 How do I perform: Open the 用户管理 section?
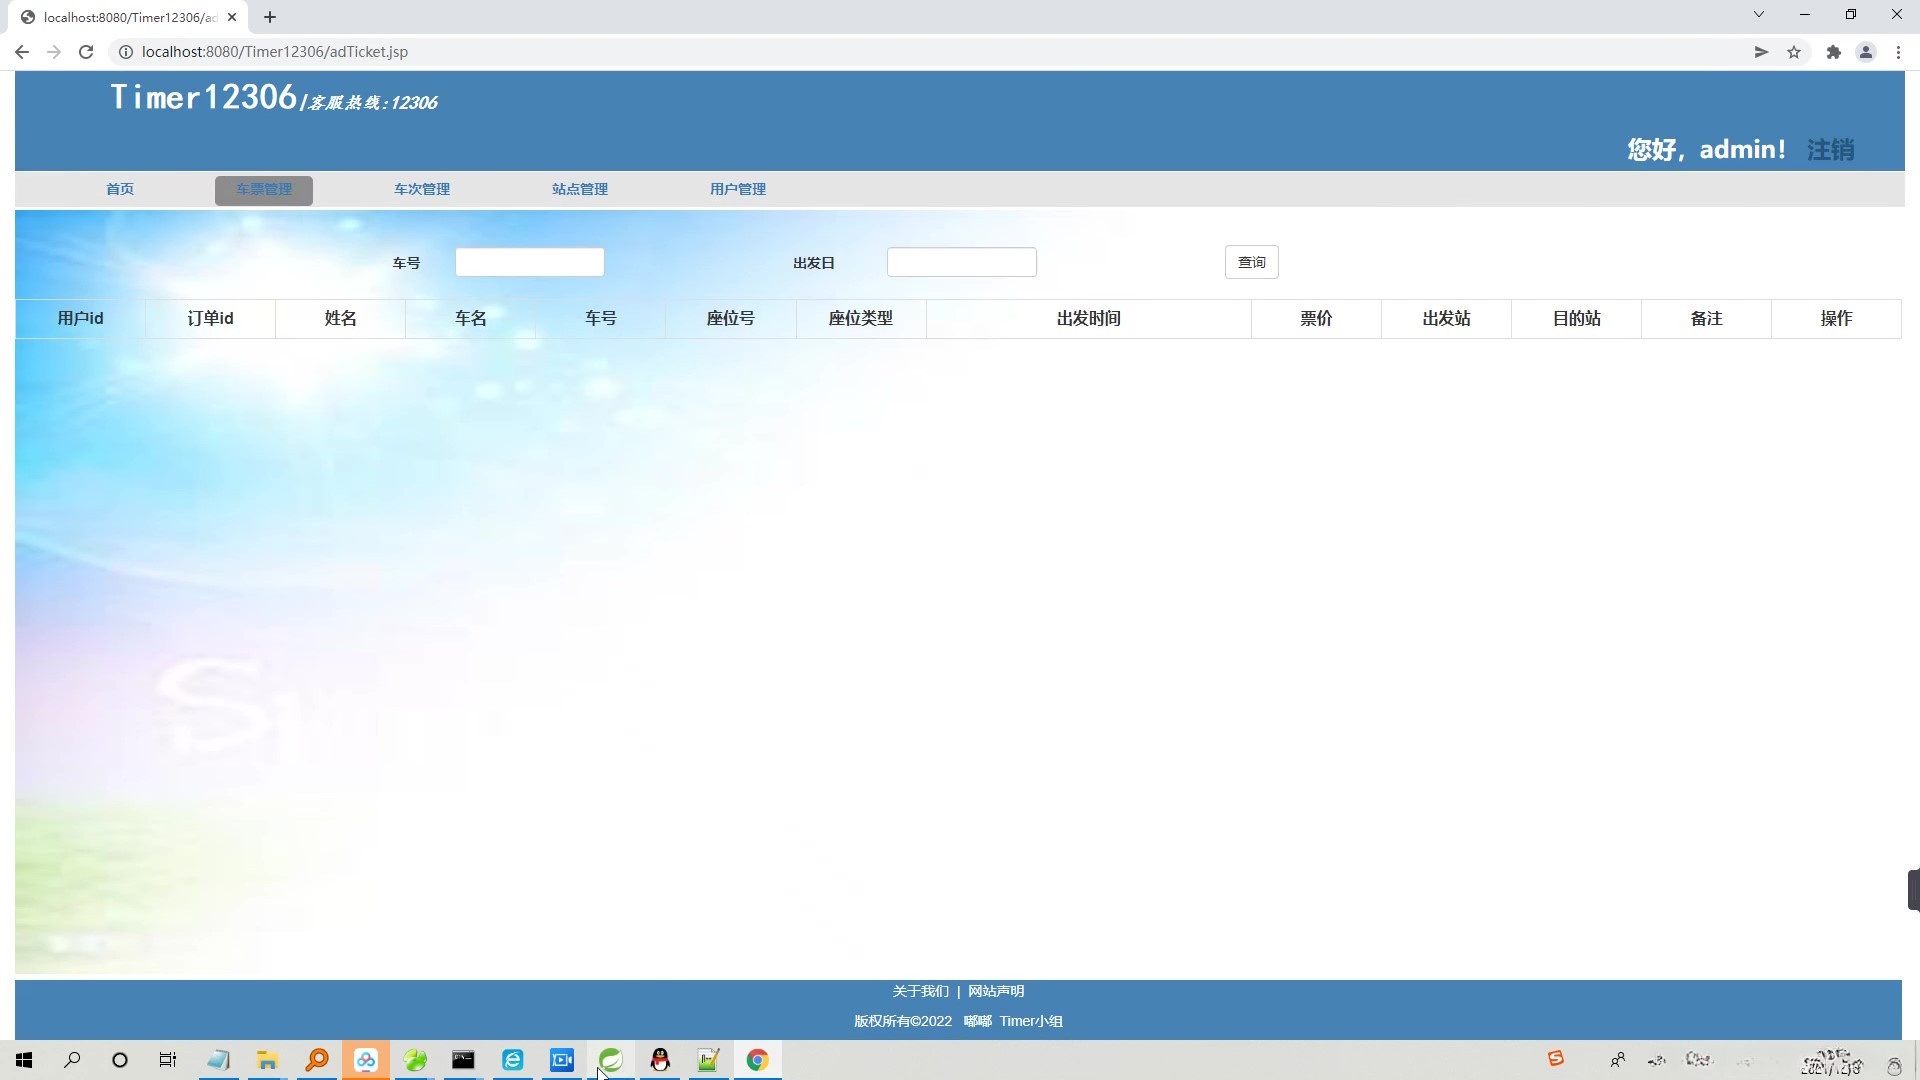point(738,189)
